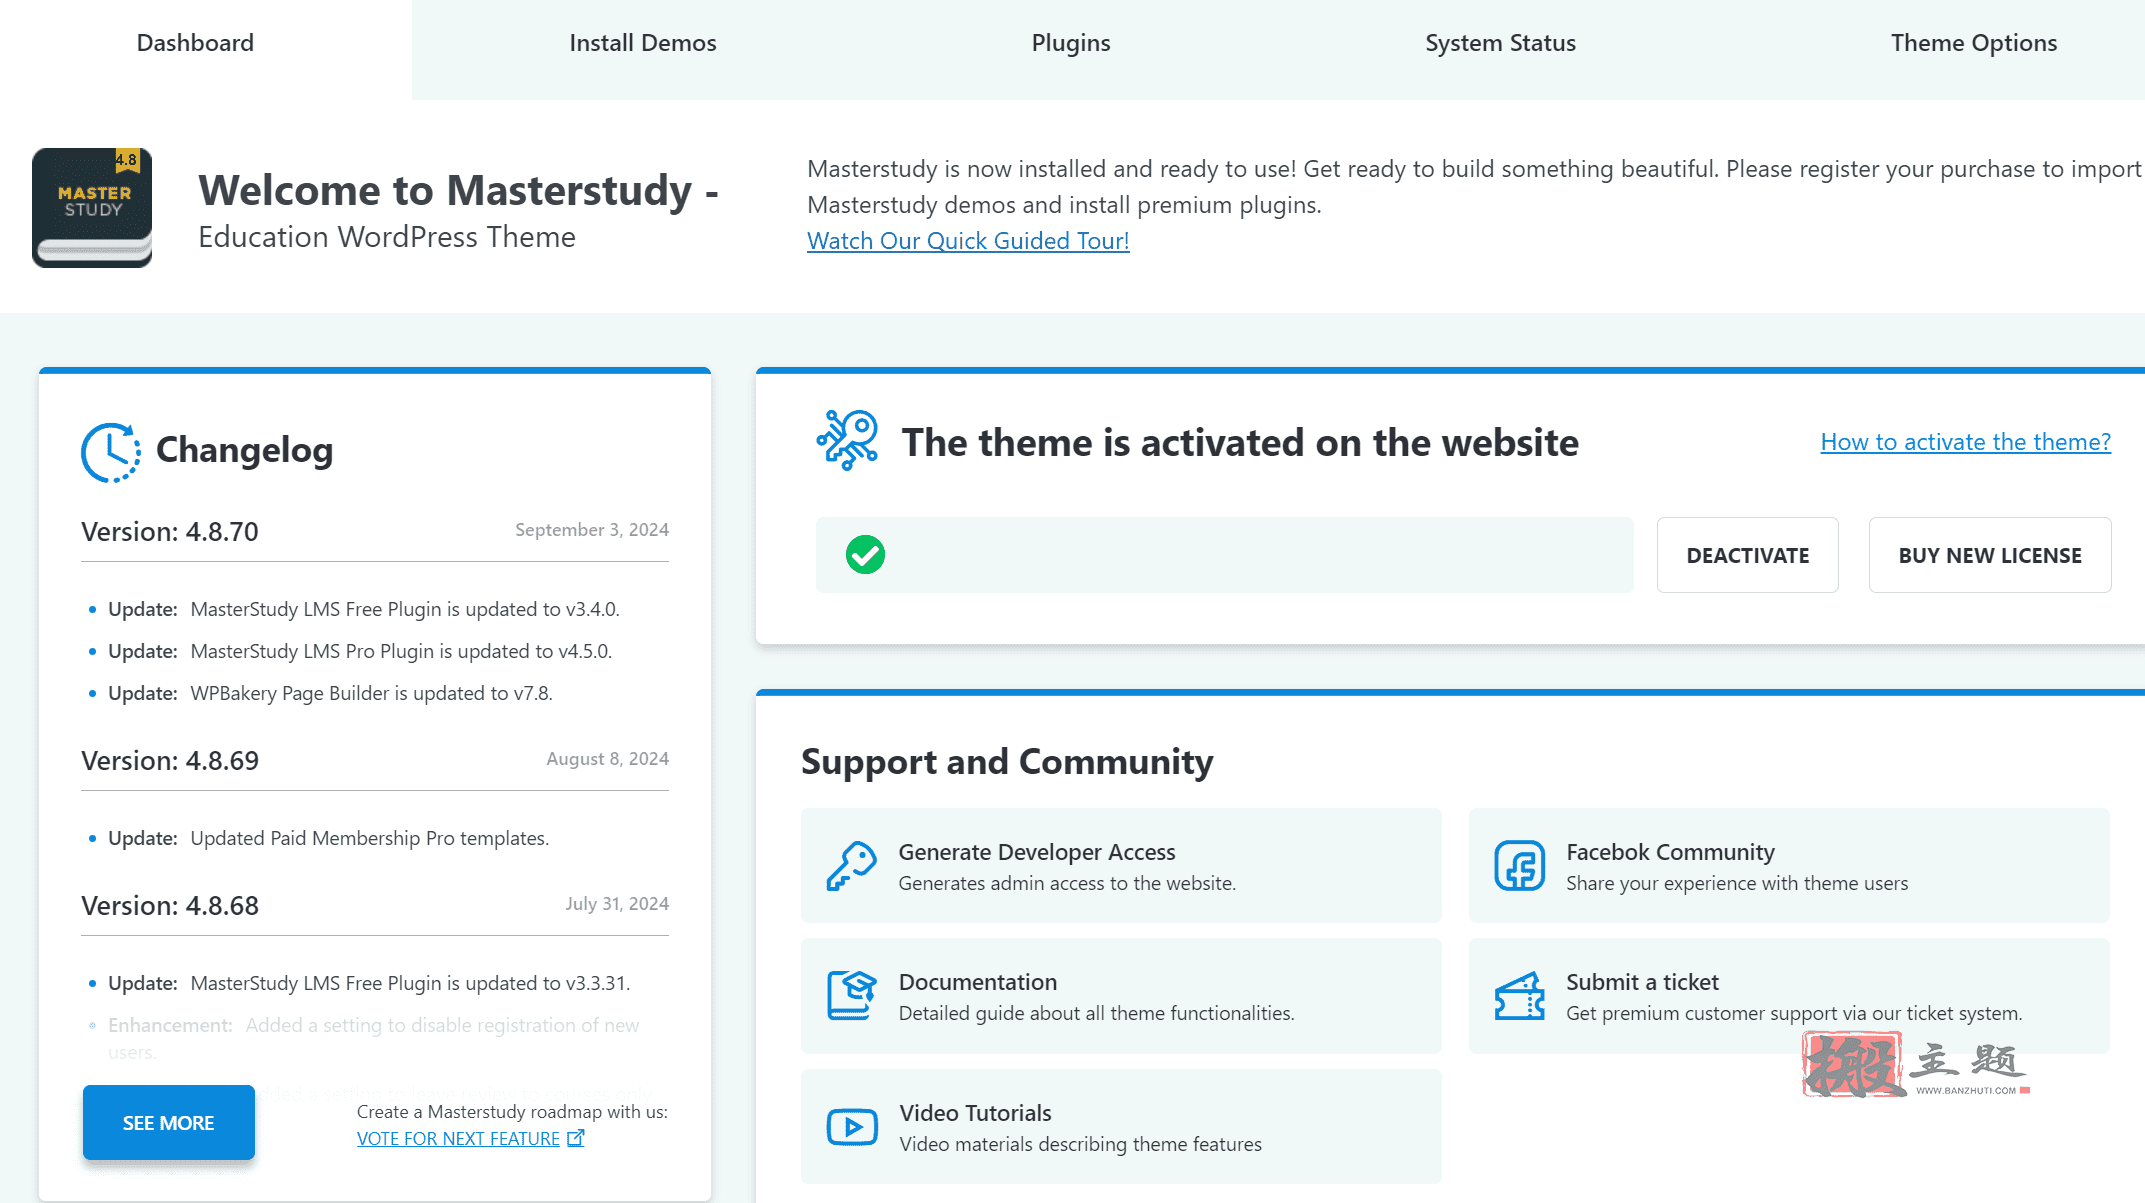Click the Facebook Community icon
The width and height of the screenshot is (2145, 1203).
click(x=1519, y=866)
